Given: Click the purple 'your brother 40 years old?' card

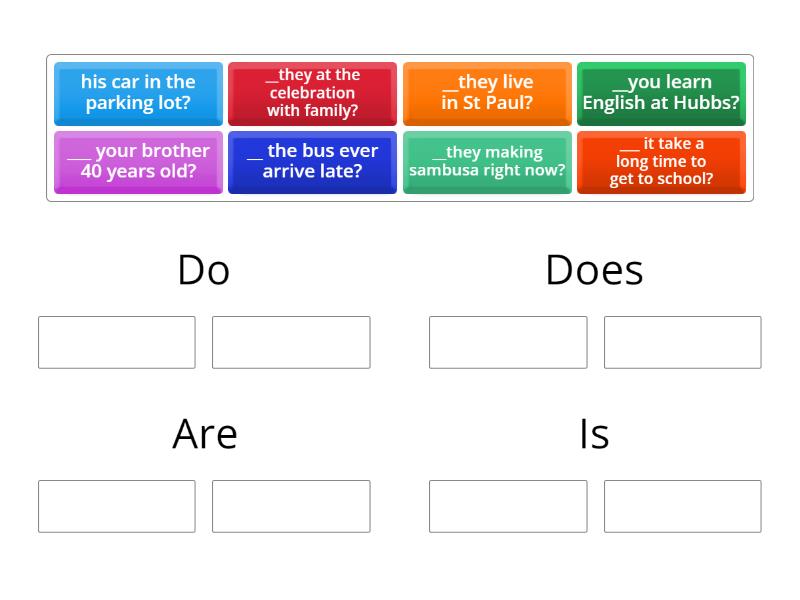Looking at the screenshot, I should 137,162.
